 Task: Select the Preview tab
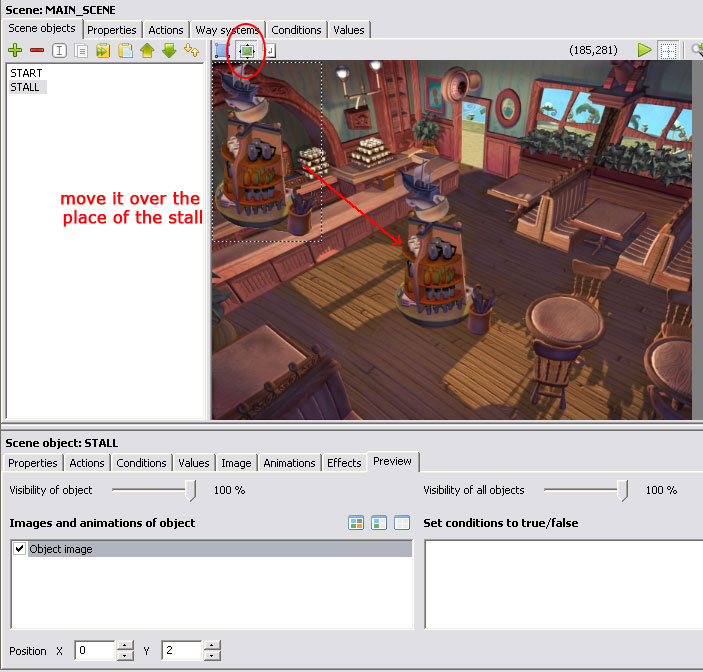[x=392, y=461]
